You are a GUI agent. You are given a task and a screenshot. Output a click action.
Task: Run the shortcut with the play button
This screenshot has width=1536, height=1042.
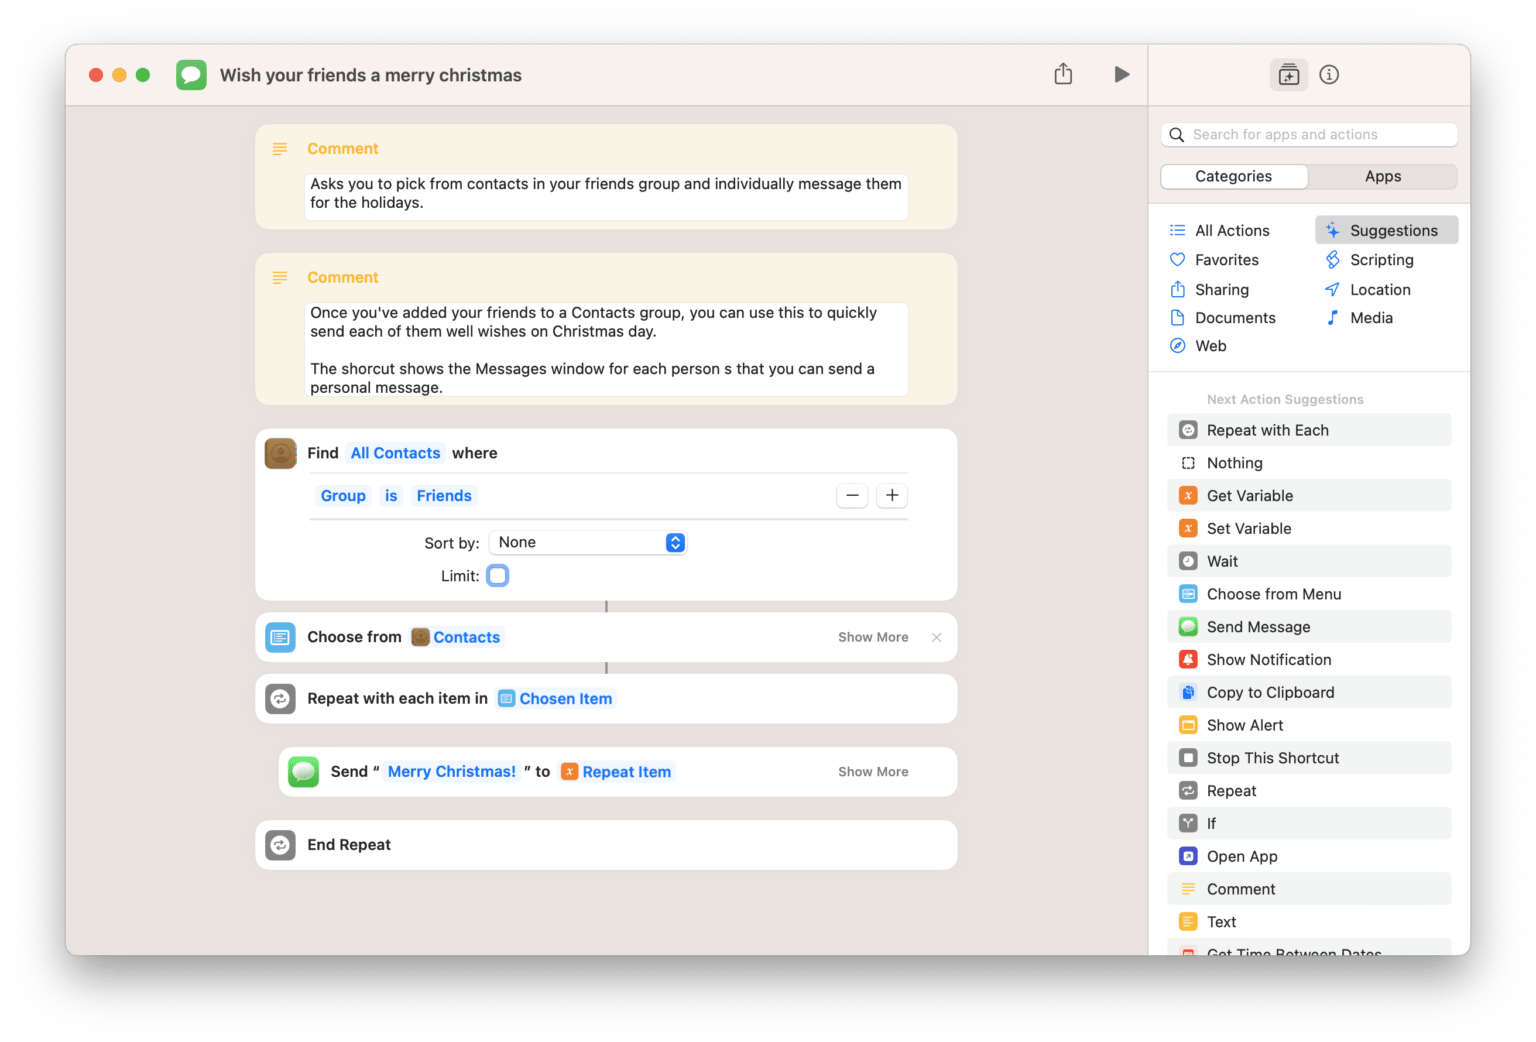pos(1121,75)
